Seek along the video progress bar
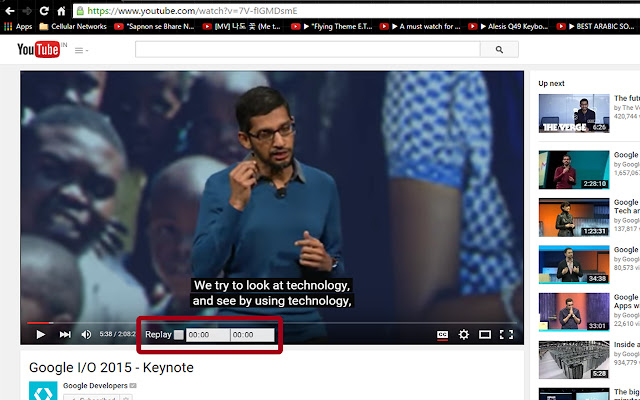 pos(272,323)
